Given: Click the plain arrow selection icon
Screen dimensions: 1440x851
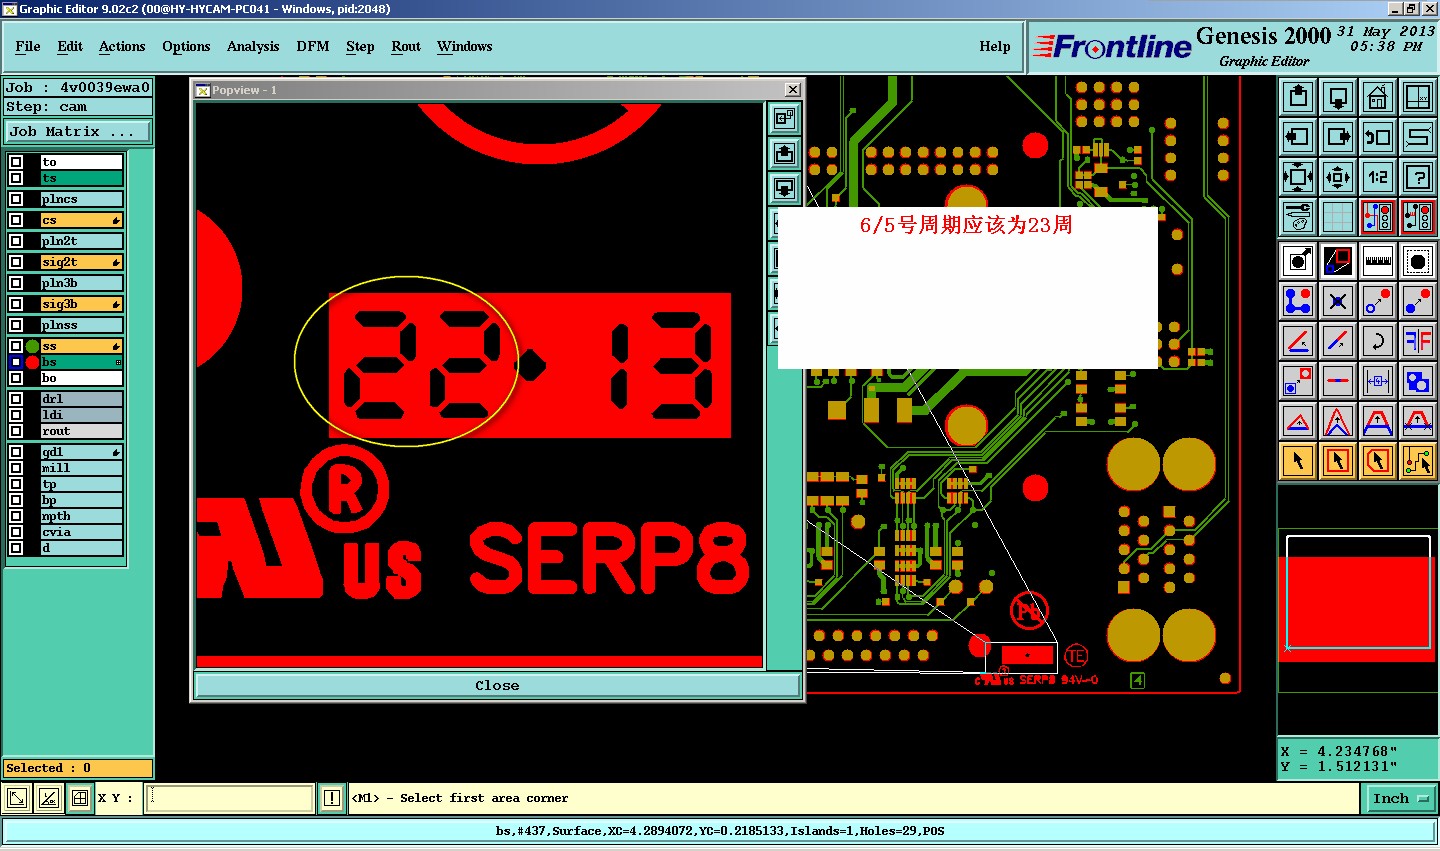Looking at the screenshot, I should tap(1298, 461).
